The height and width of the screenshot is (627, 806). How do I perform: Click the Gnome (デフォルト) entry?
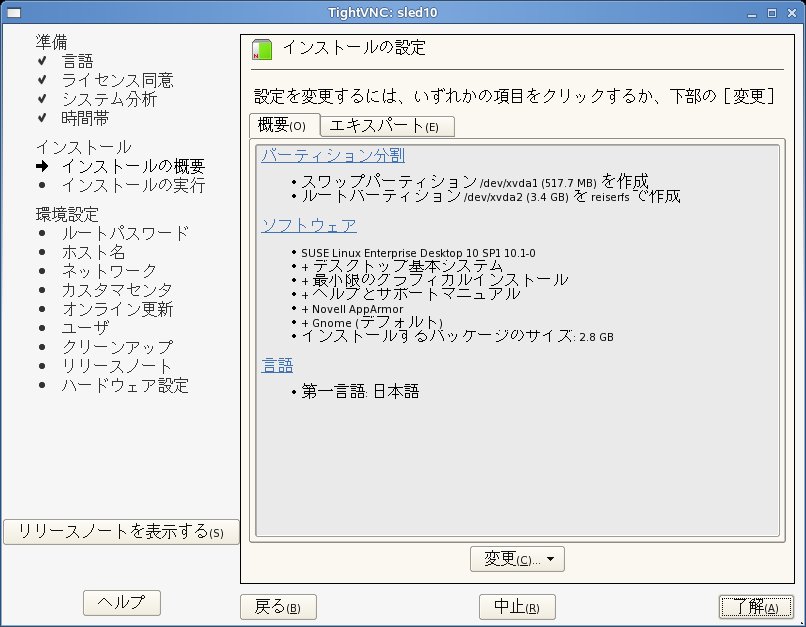[x=372, y=323]
